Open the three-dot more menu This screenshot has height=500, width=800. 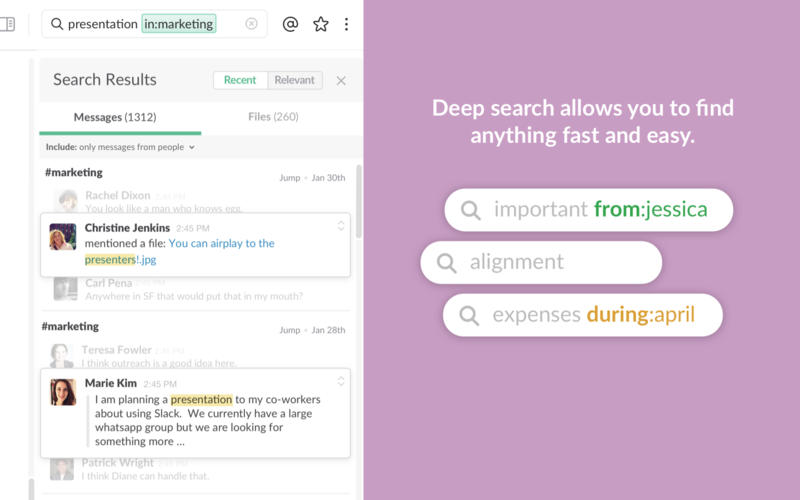click(x=346, y=24)
